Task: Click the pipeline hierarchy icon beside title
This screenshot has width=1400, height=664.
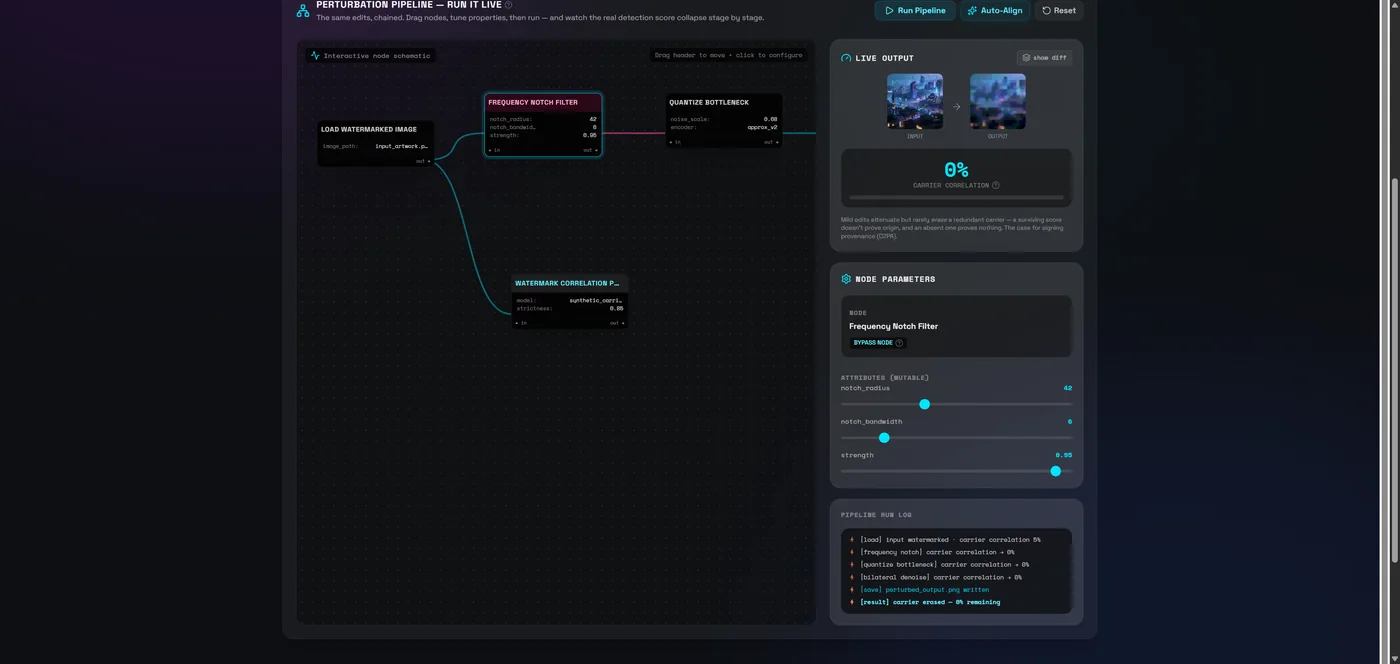Action: pyautogui.click(x=302, y=10)
